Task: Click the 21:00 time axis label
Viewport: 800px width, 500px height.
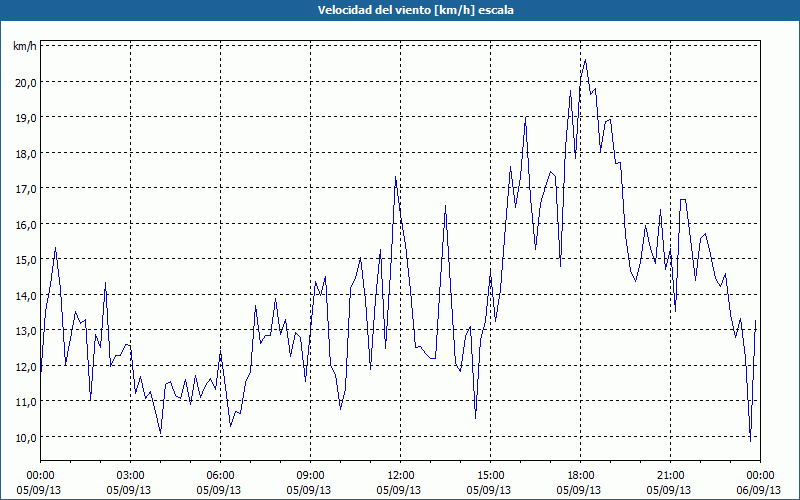Action: pyautogui.click(x=670, y=476)
